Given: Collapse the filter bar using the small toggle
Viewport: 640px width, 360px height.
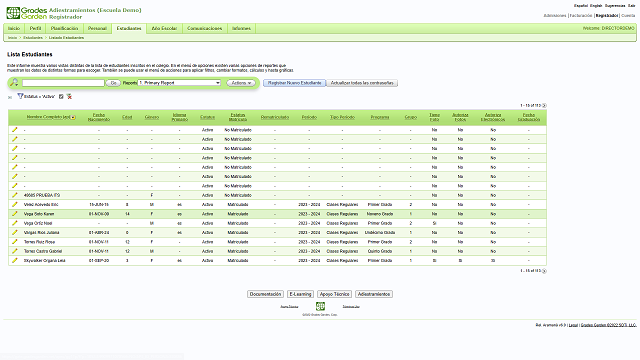Looking at the screenshot, I should pos(10,97).
